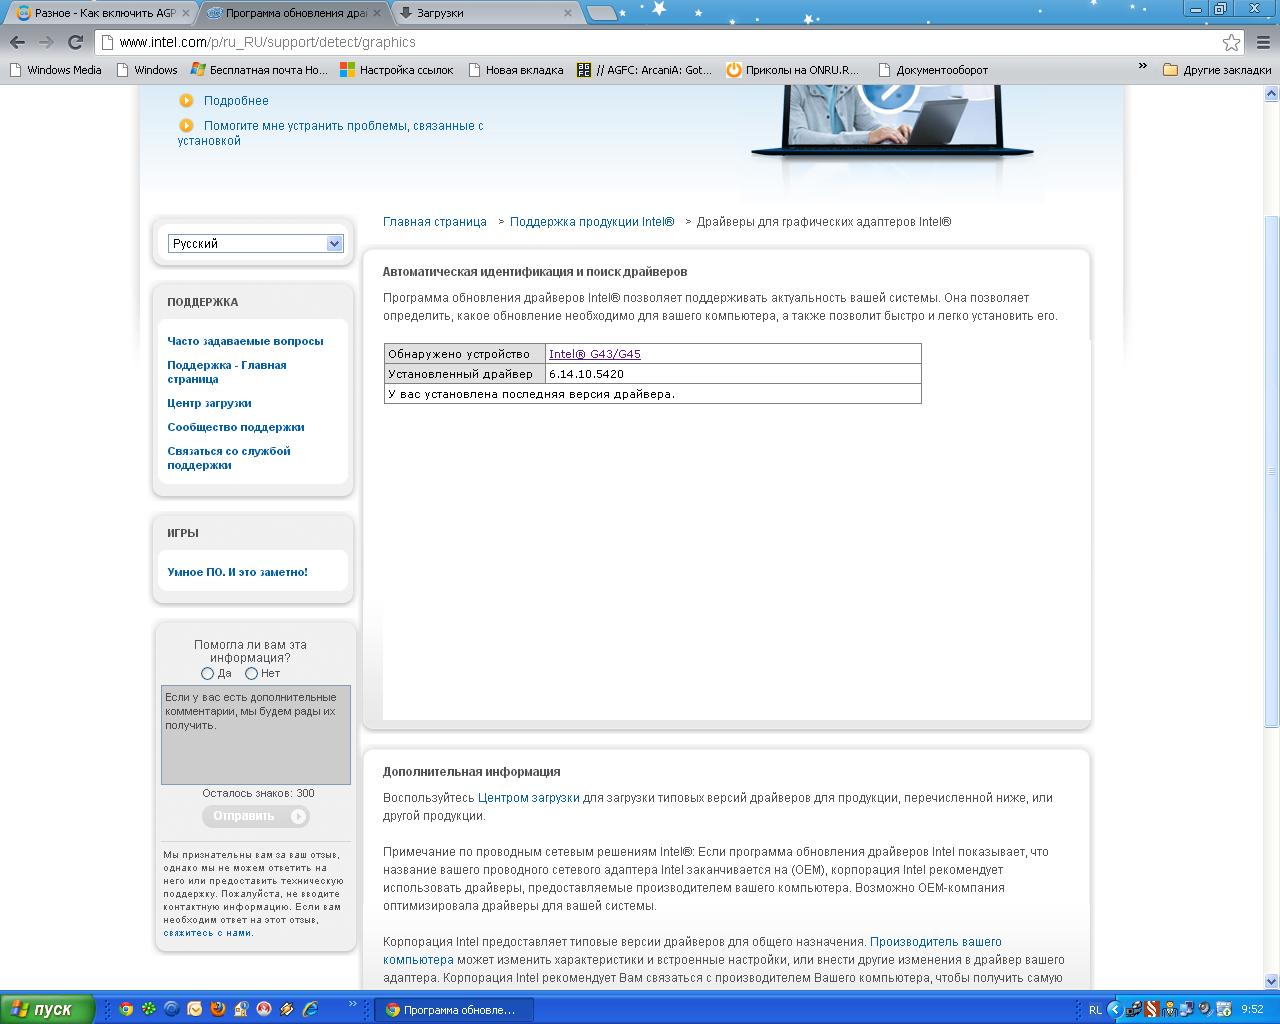Select the Нет radio button
The image size is (1280, 1024).
point(251,673)
